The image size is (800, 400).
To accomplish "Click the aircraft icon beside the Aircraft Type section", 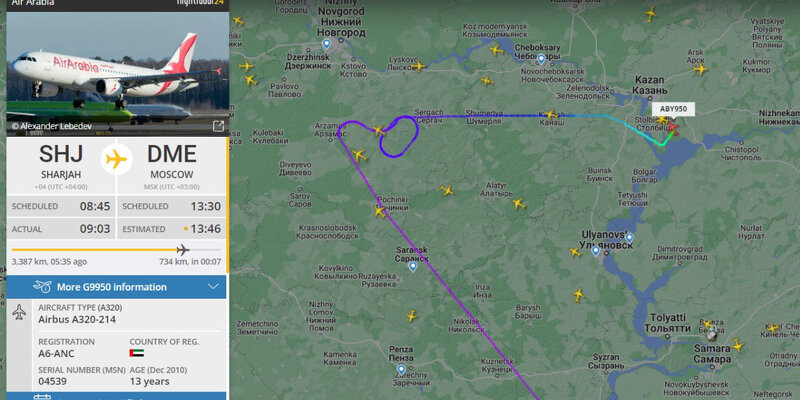I will [19, 312].
